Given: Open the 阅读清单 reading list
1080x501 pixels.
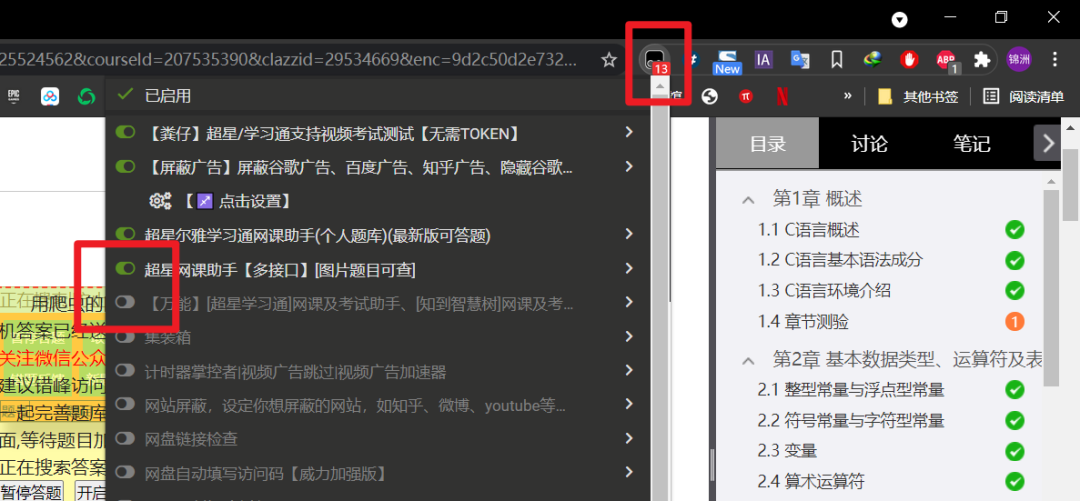Looking at the screenshot, I should 1024,96.
